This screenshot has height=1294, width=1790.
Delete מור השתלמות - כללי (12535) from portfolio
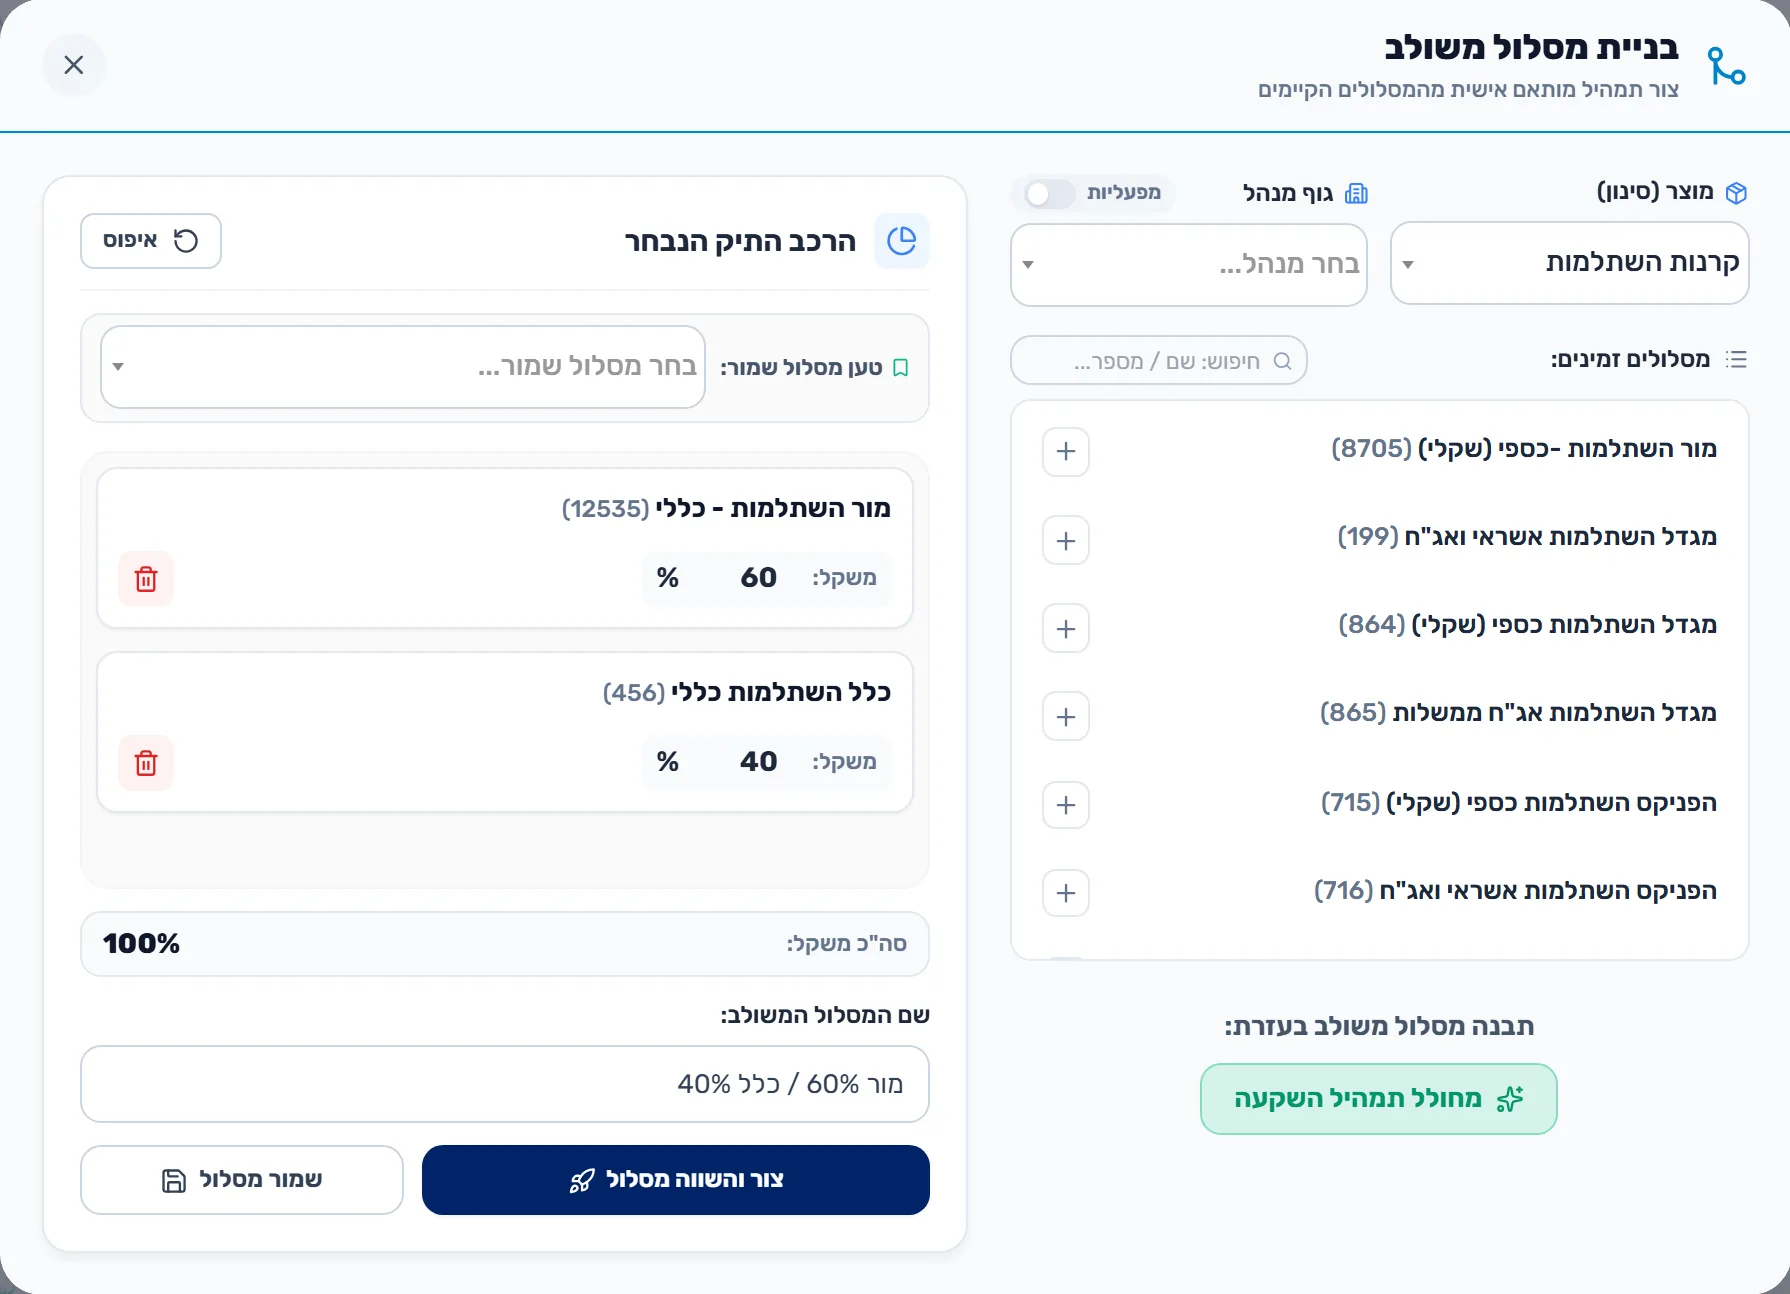pyautogui.click(x=146, y=579)
